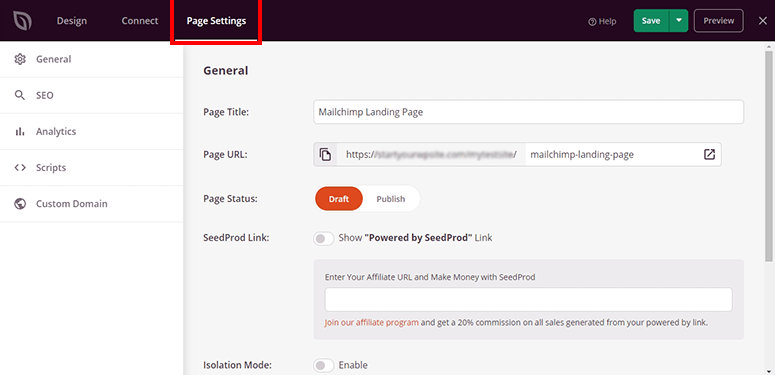The height and width of the screenshot is (375, 775).
Task: Switch to the Design tab
Action: point(72,21)
